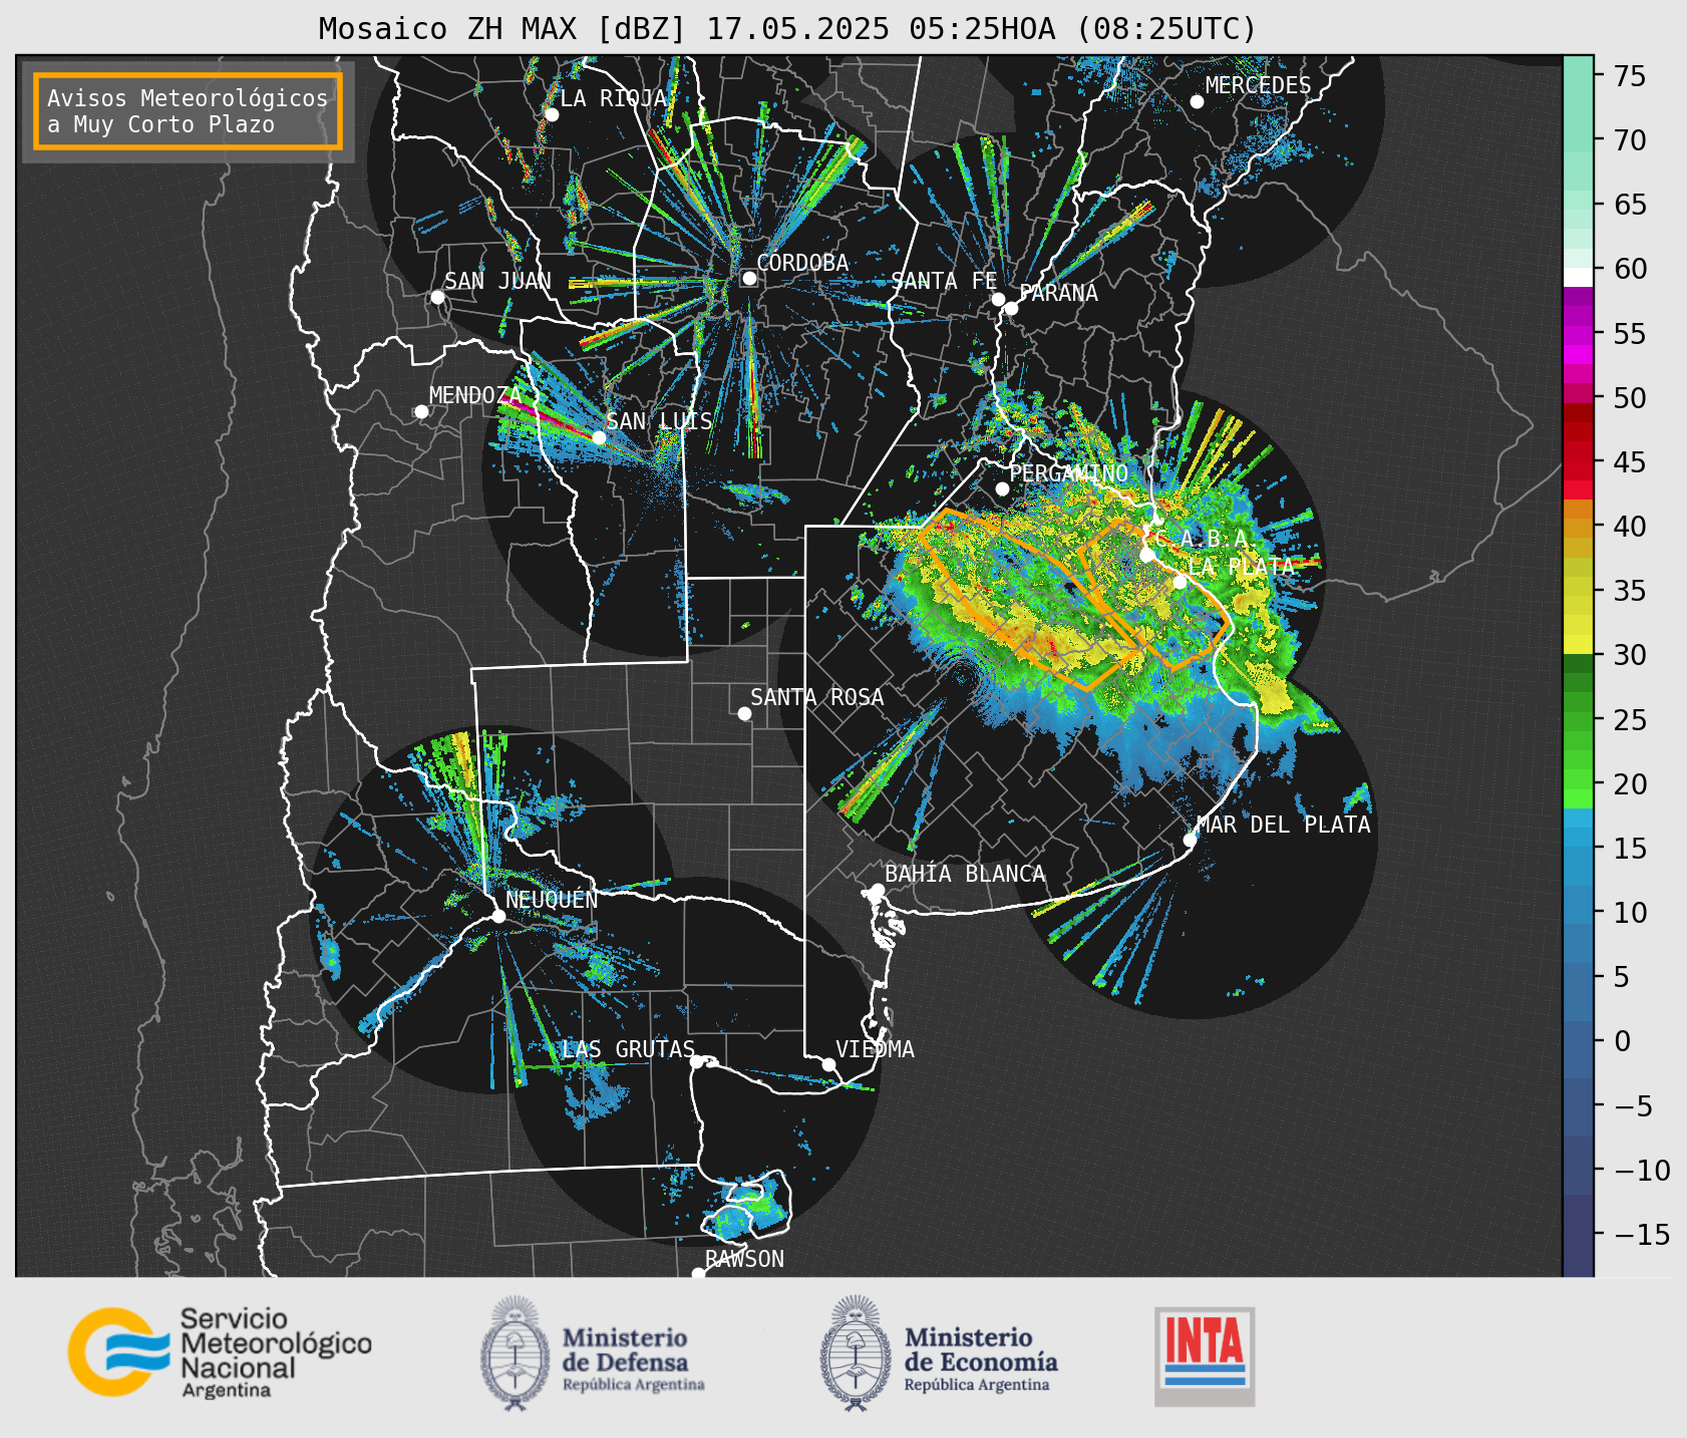The image size is (1687, 1438).
Task: Click the INTA logo
Action: 1204,1356
